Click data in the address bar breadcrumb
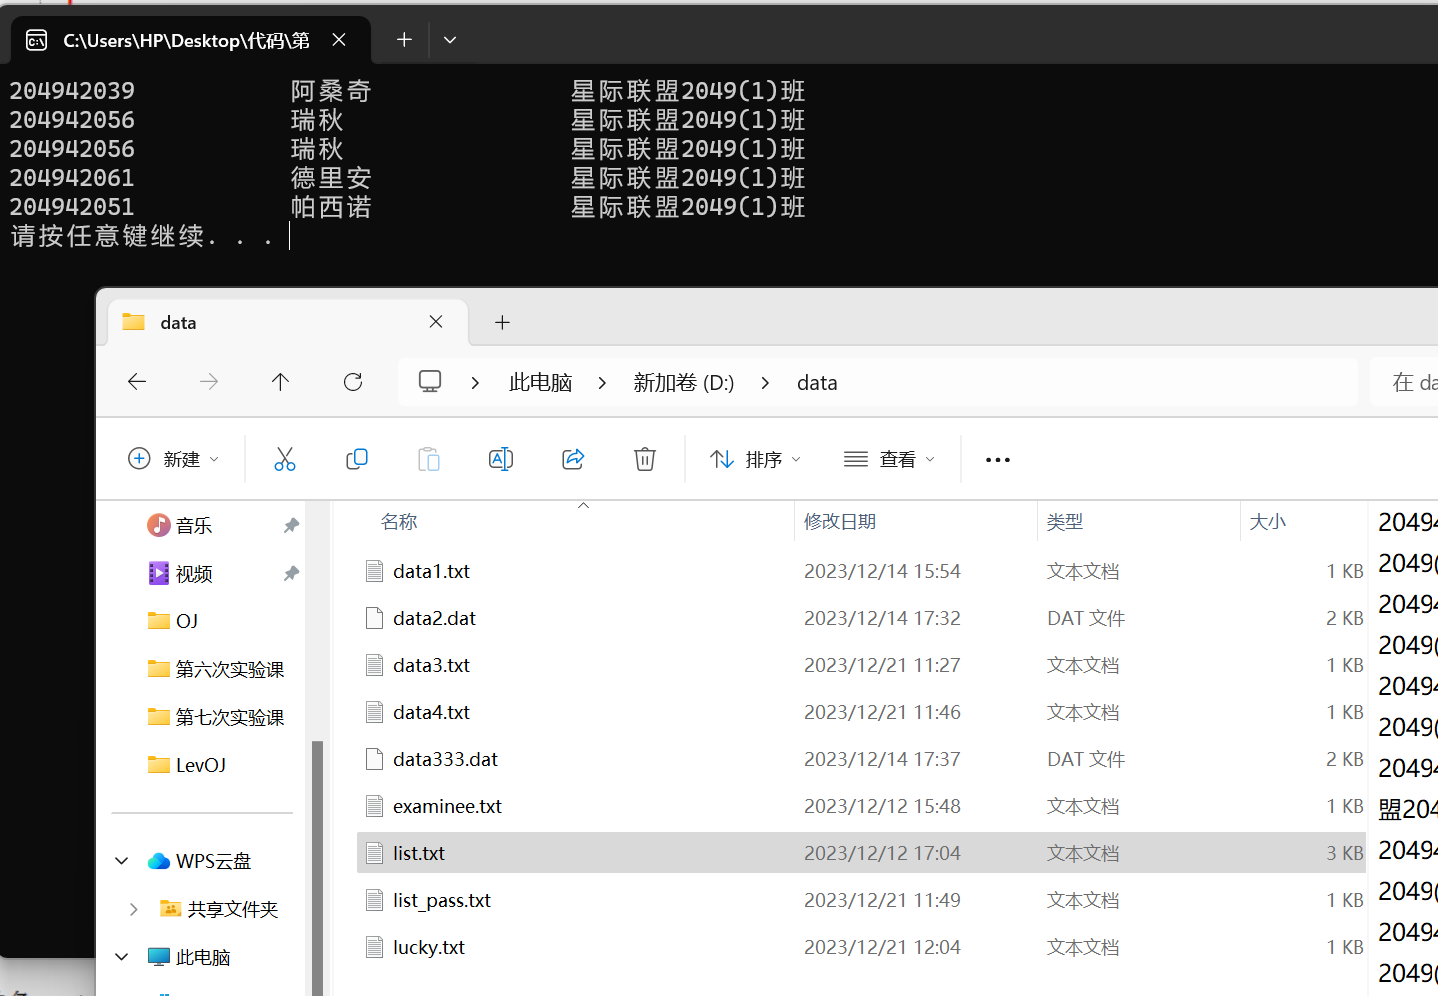Viewport: 1438px width, 996px height. coord(817,383)
